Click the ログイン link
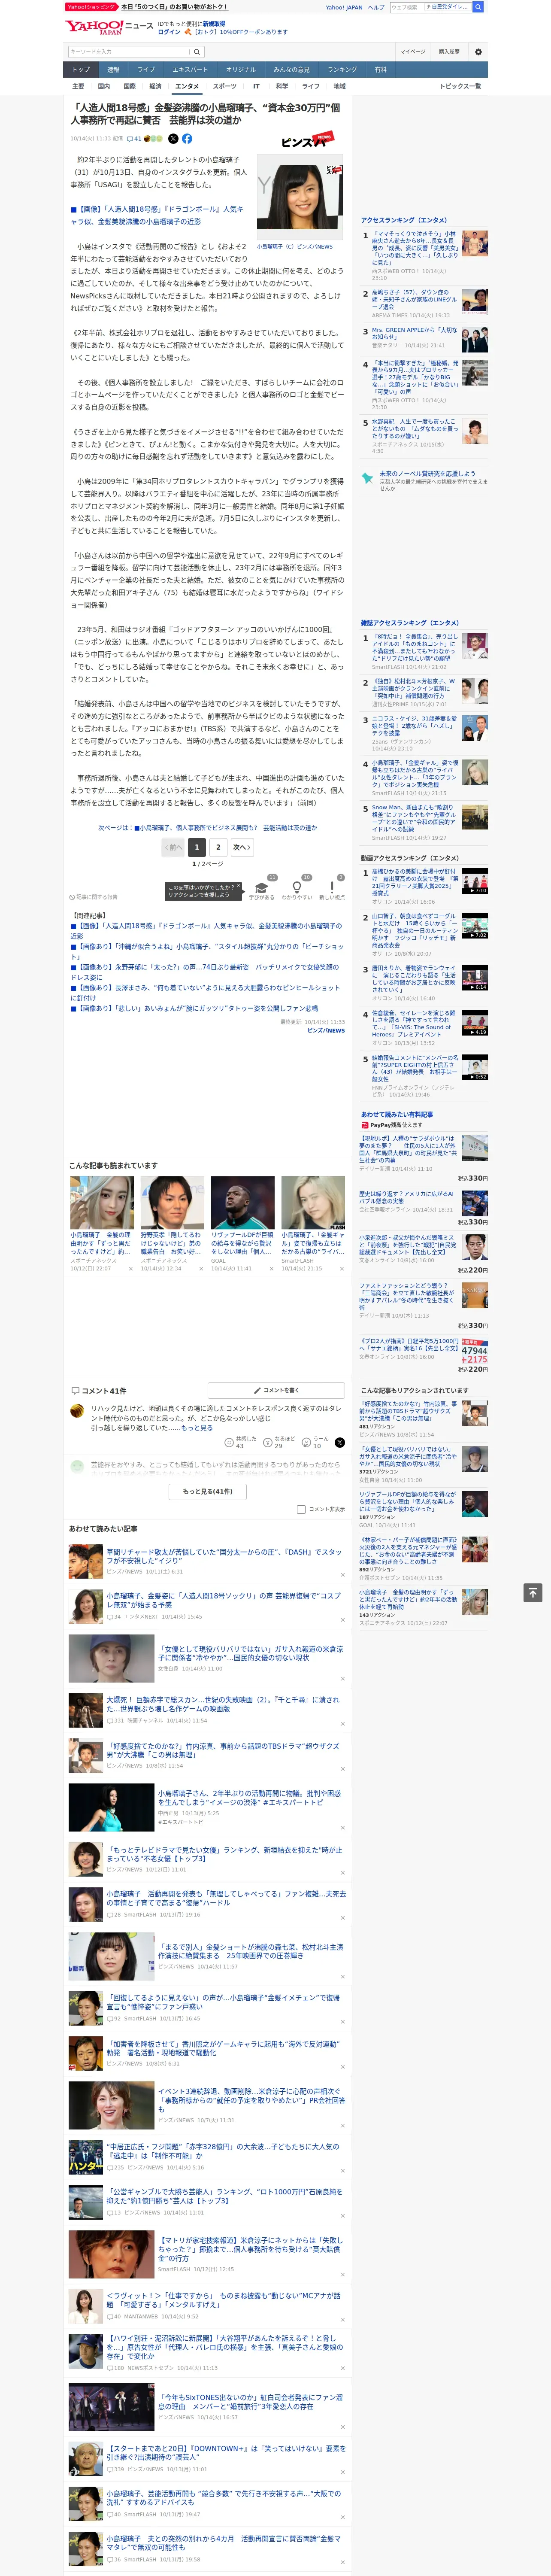Image resolution: width=551 pixels, height=2576 pixels. tap(169, 32)
